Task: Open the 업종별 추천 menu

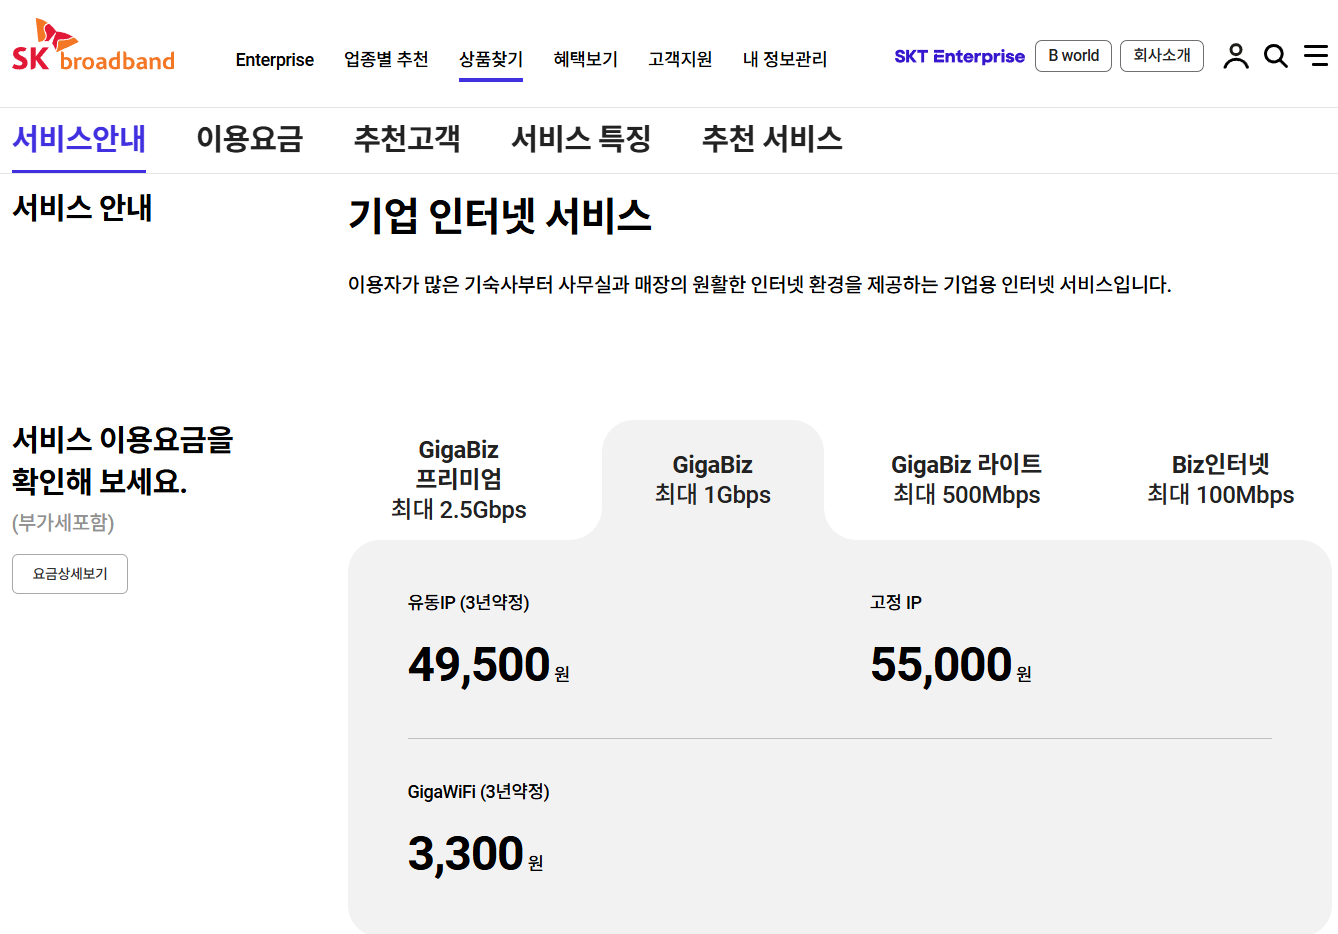Action: tap(386, 60)
